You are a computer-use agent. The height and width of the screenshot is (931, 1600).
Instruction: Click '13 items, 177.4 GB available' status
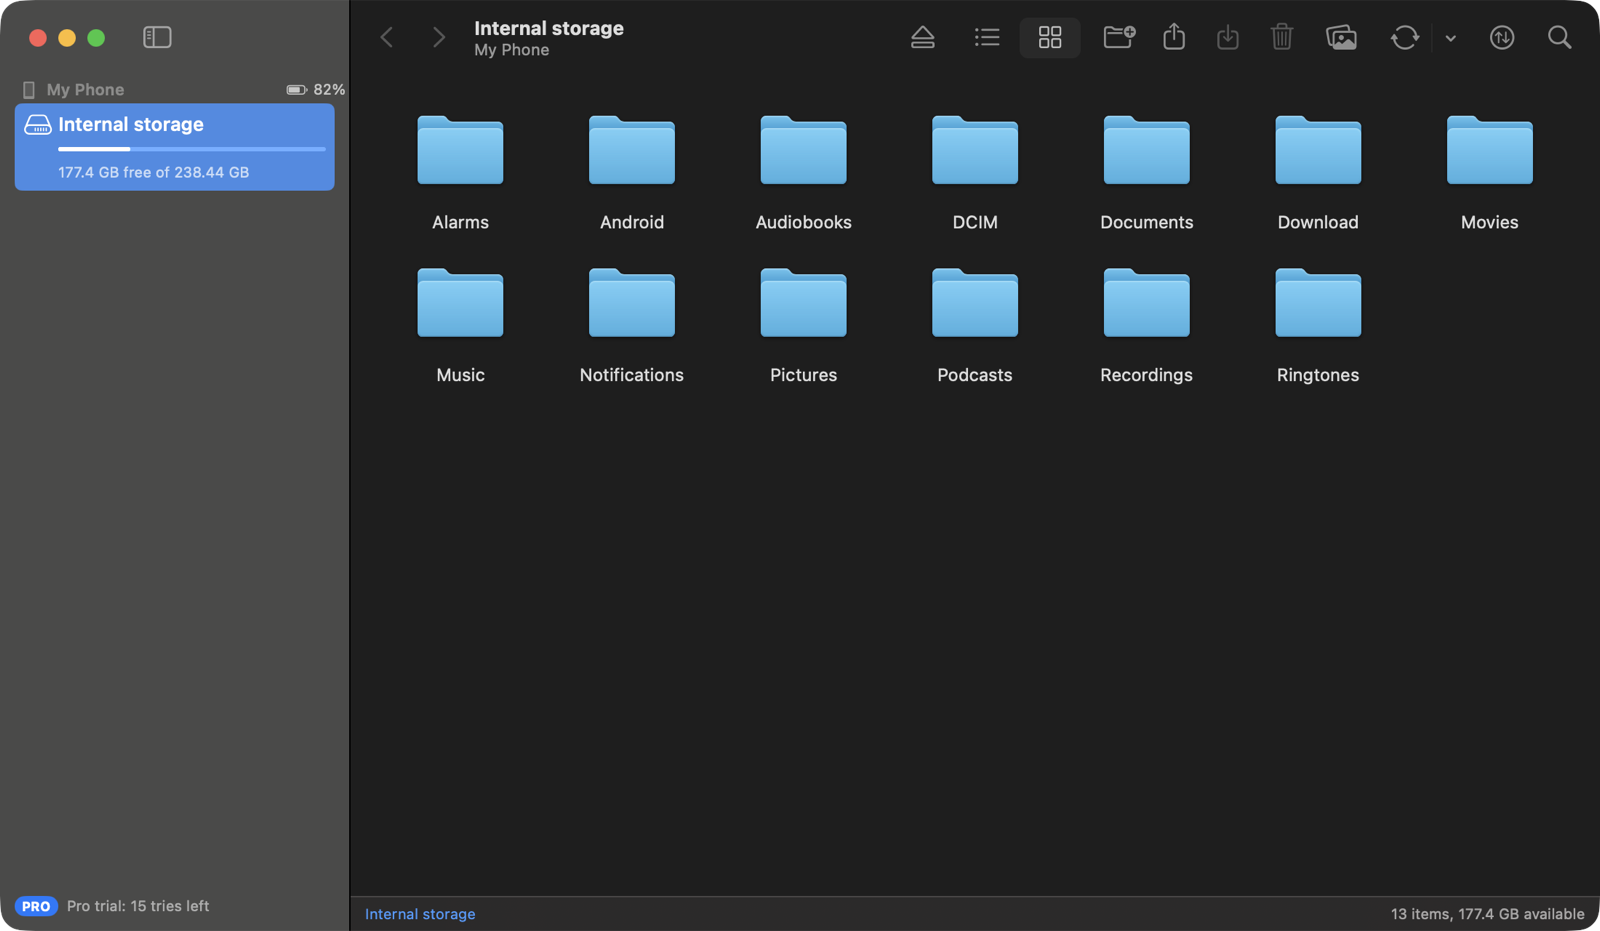[x=1487, y=914]
